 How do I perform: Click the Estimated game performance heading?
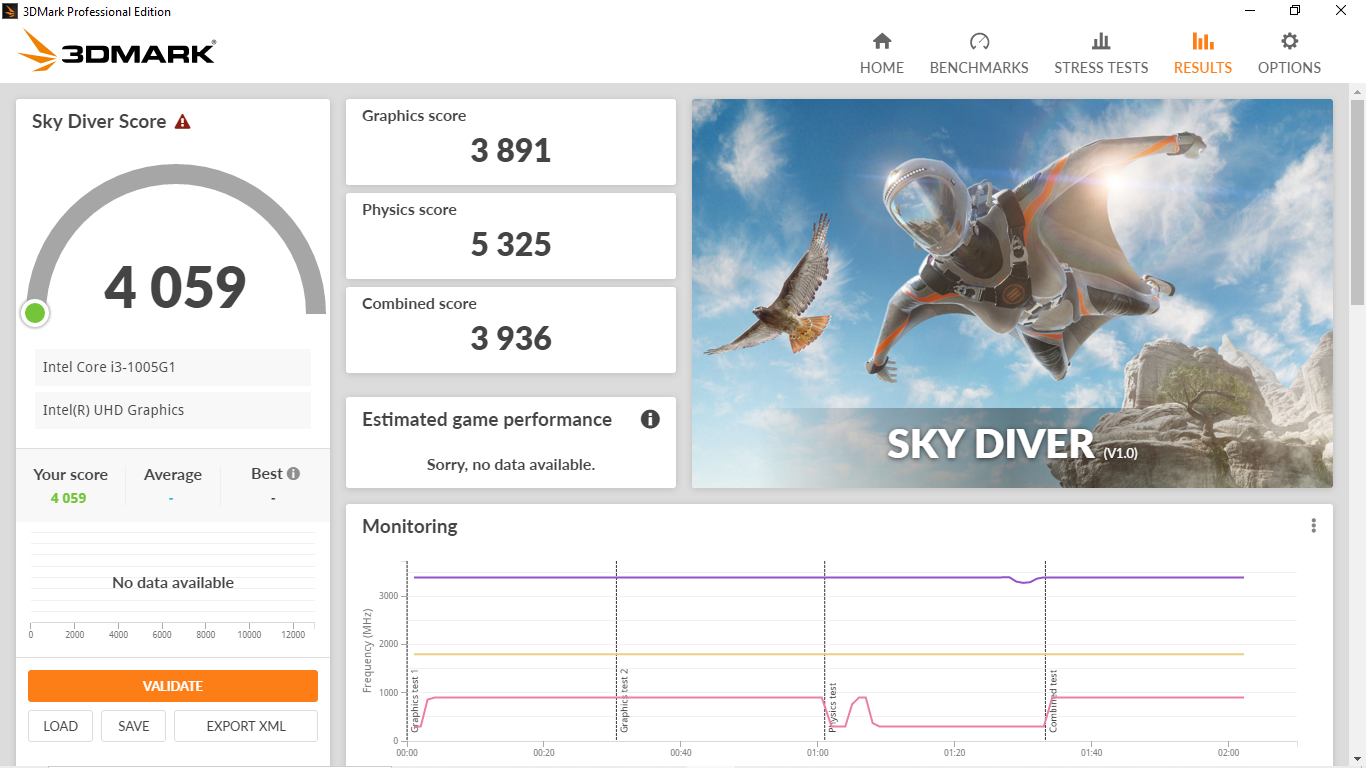pyautogui.click(x=487, y=420)
